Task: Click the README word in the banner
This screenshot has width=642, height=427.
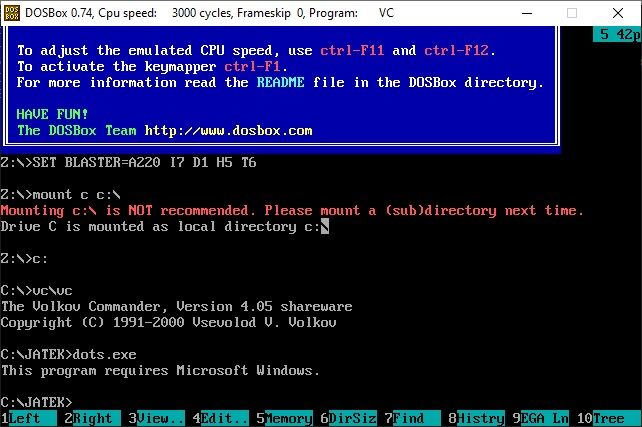Action: pos(280,82)
